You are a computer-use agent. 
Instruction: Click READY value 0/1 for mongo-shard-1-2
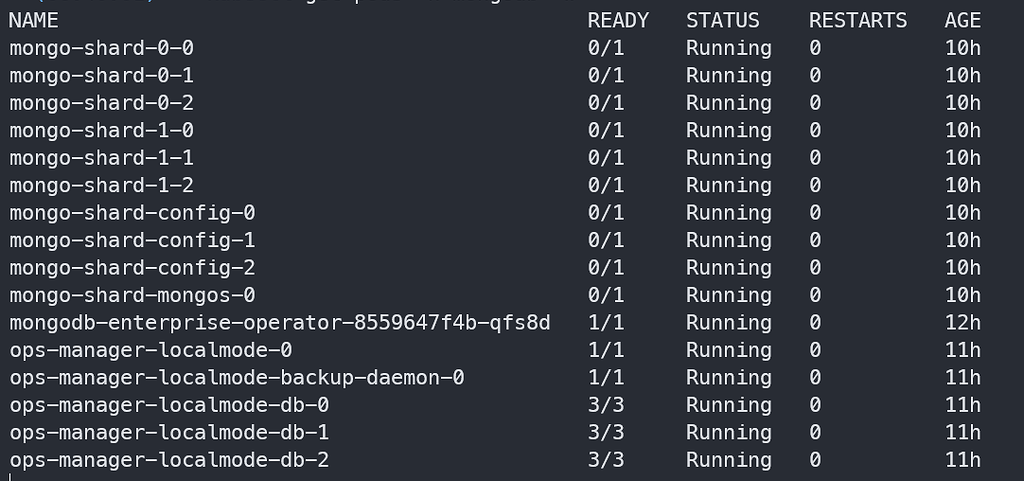(x=606, y=185)
